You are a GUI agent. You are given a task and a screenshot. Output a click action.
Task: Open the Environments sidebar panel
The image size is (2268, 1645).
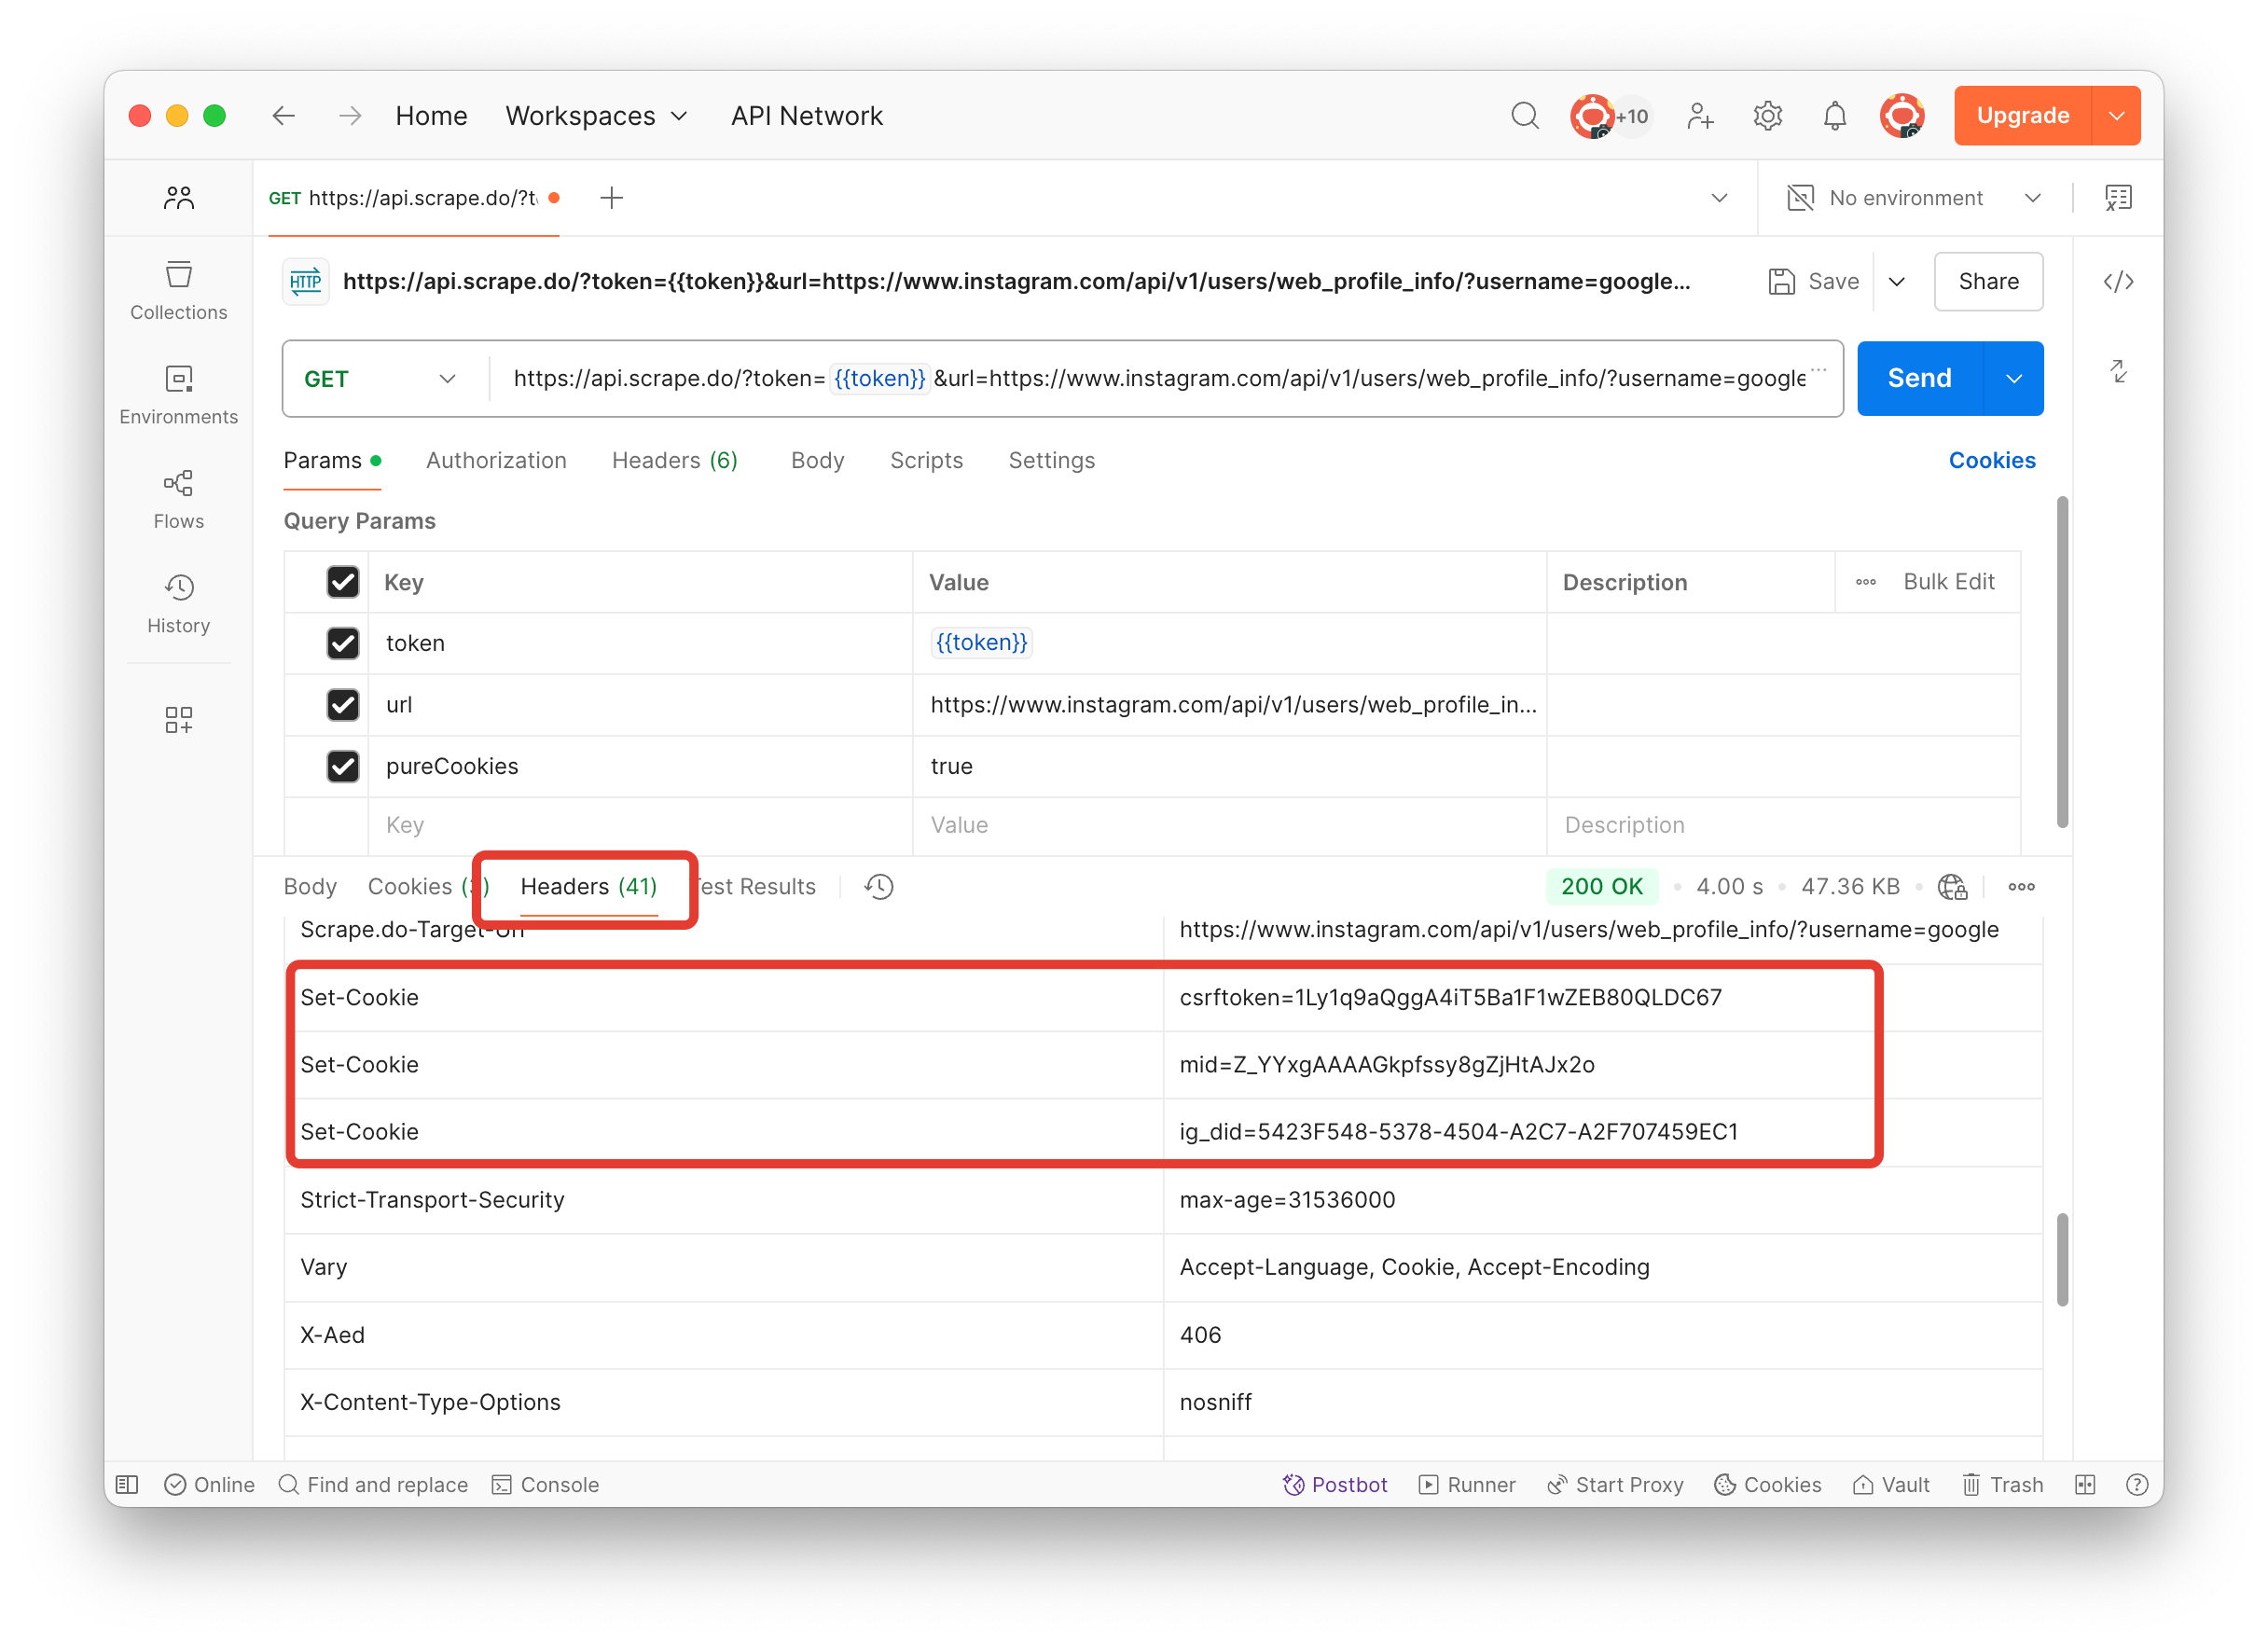(x=178, y=394)
